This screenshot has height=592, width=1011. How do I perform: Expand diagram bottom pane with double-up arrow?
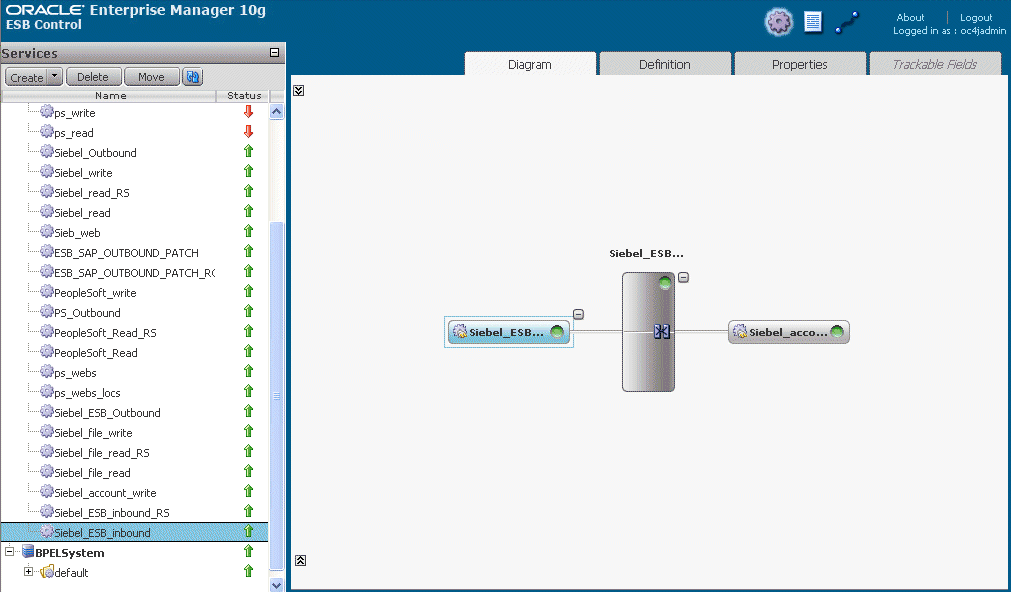coord(300,560)
